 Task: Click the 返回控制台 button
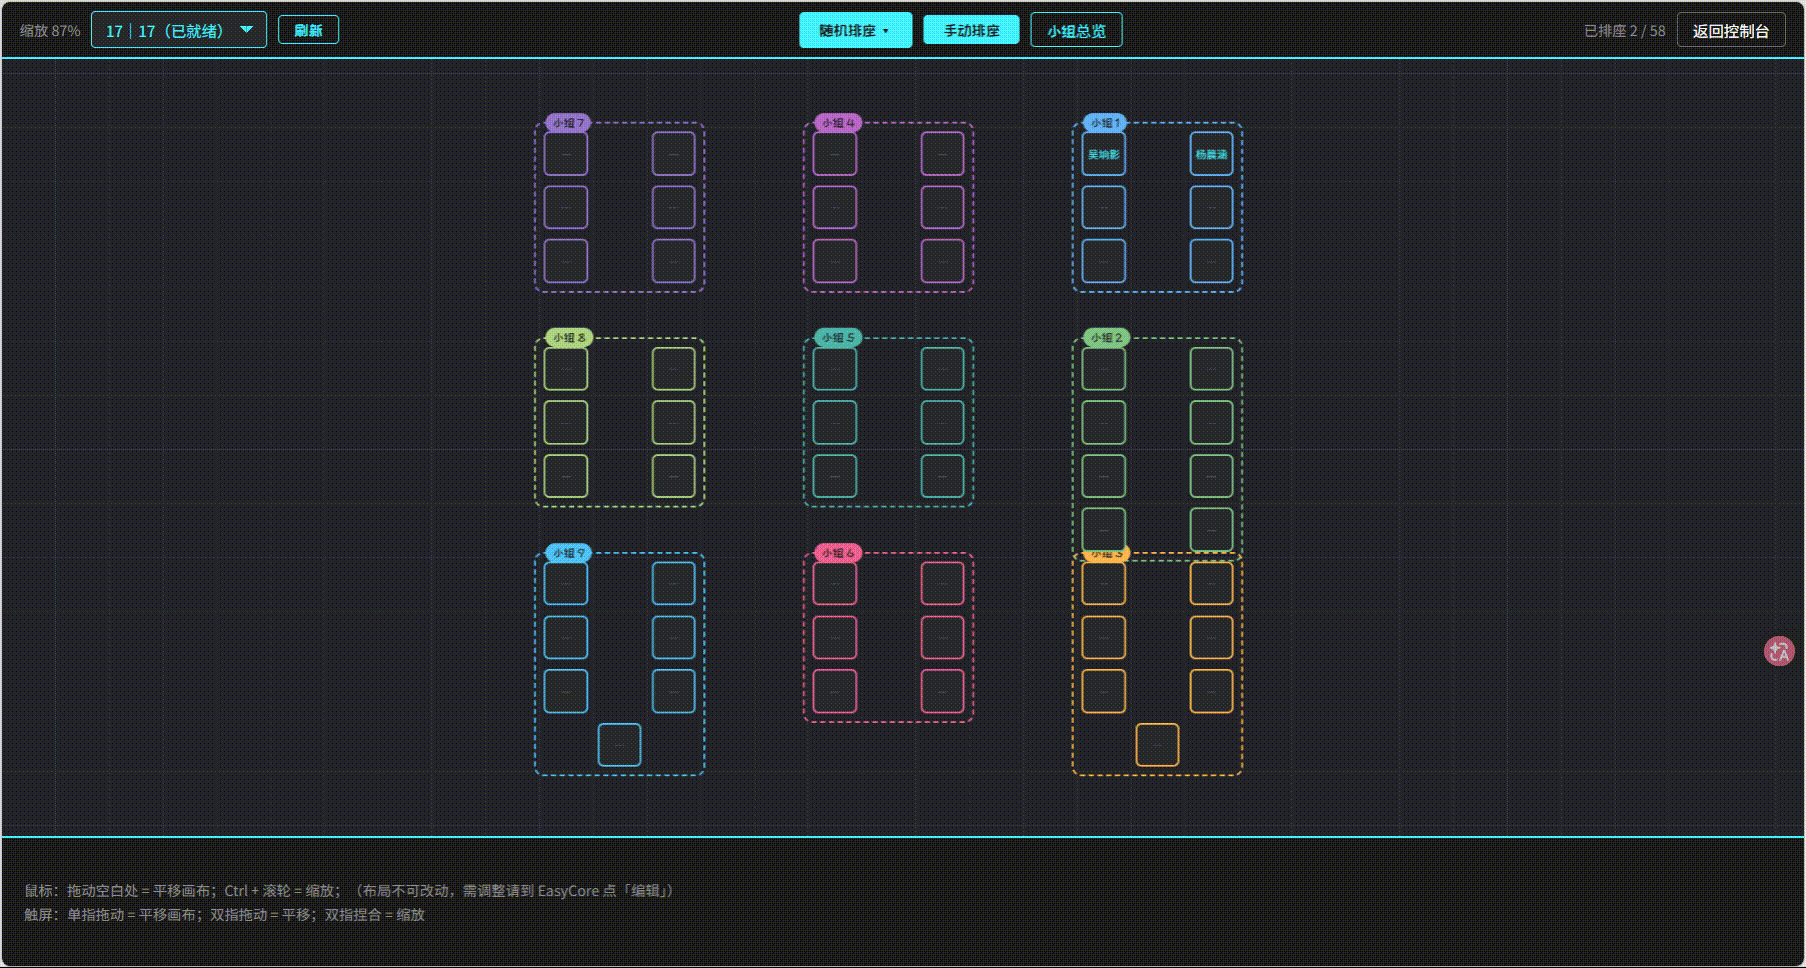point(1731,31)
